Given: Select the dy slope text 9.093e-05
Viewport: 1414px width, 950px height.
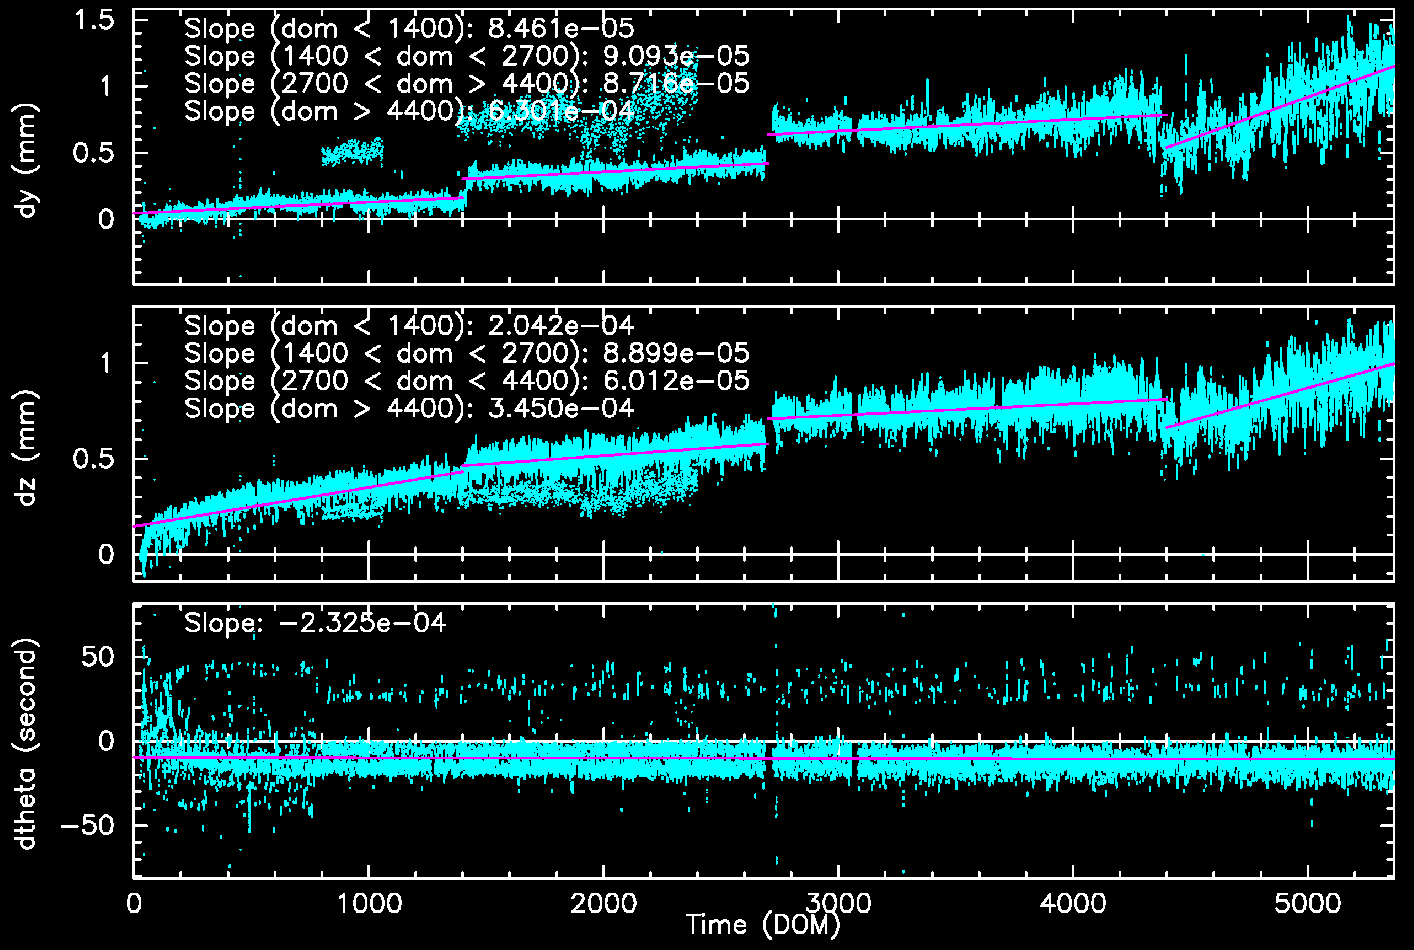Looking at the screenshot, I should click(x=676, y=57).
